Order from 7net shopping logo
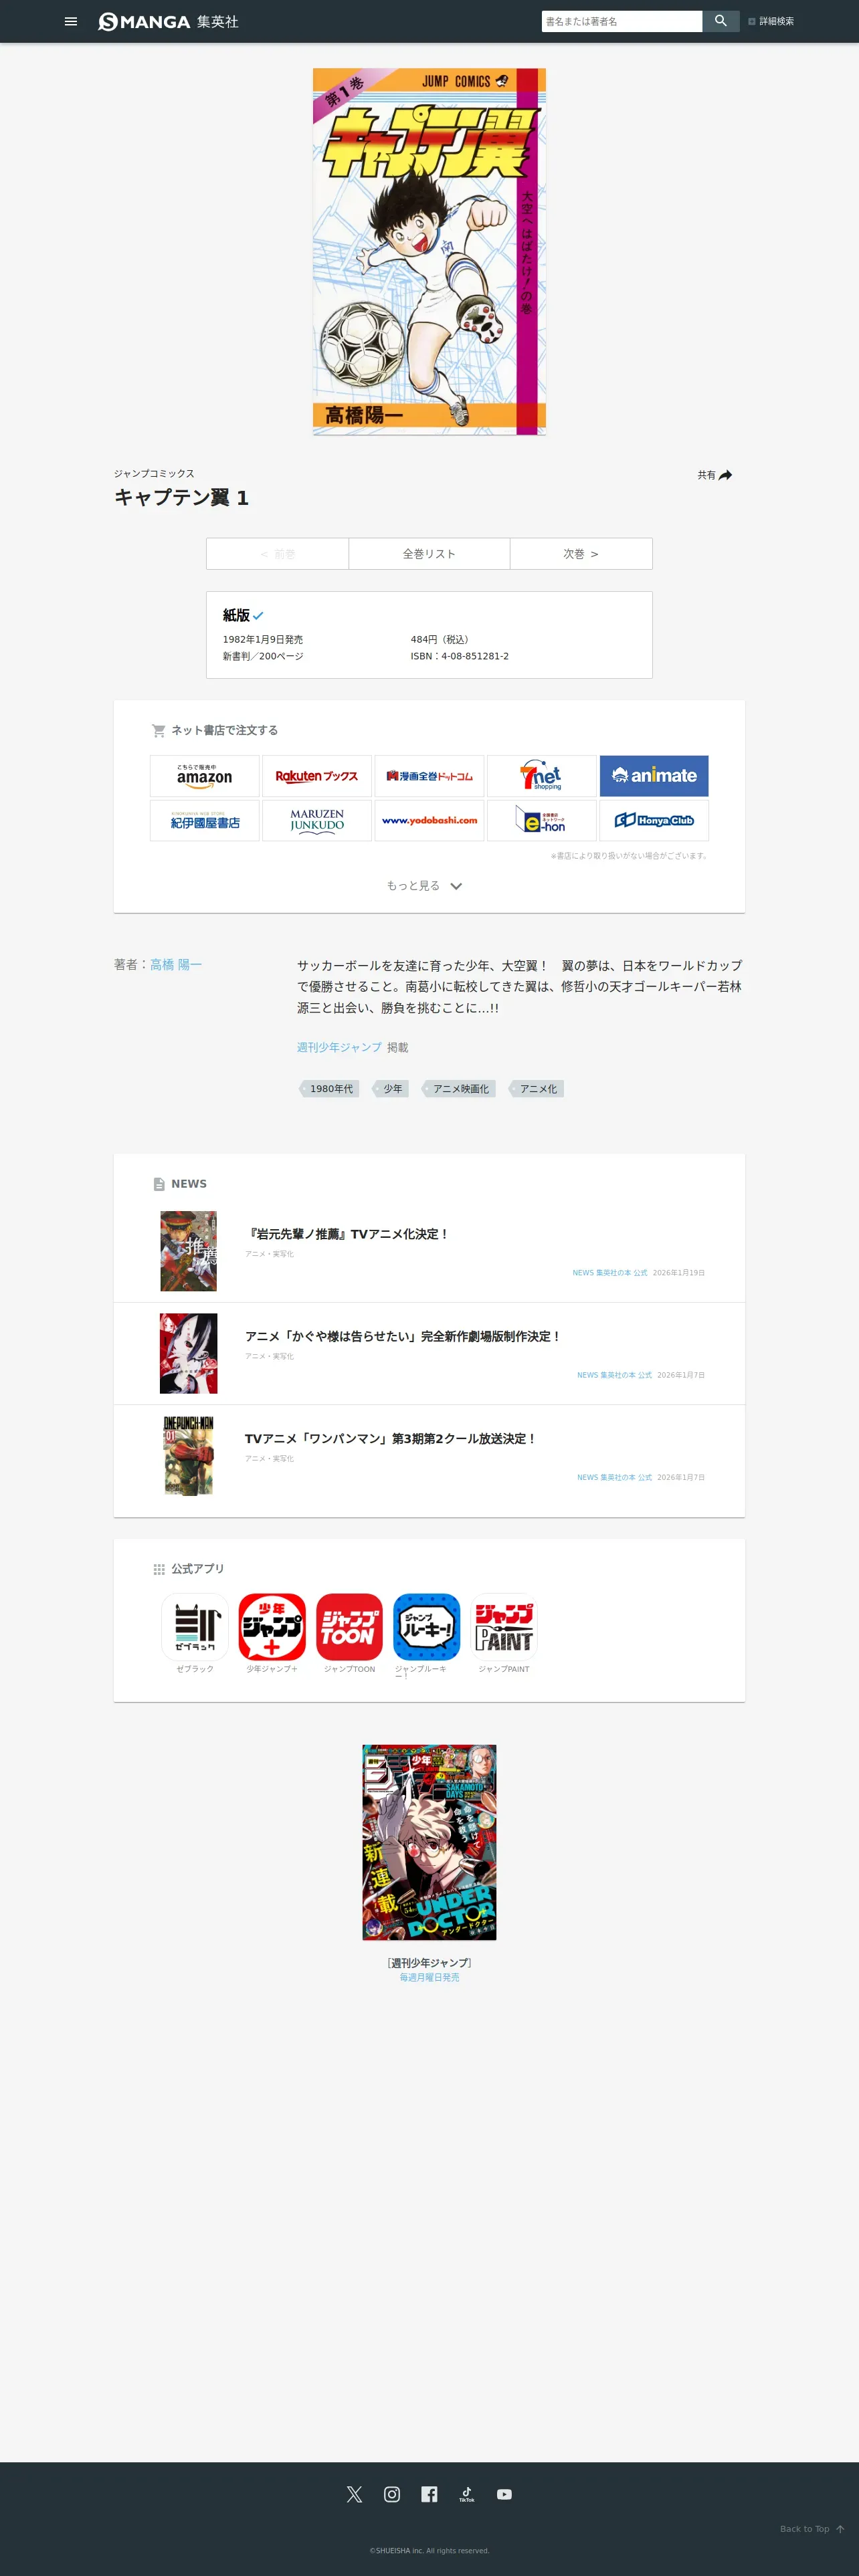The width and height of the screenshot is (859, 2576). tap(541, 776)
